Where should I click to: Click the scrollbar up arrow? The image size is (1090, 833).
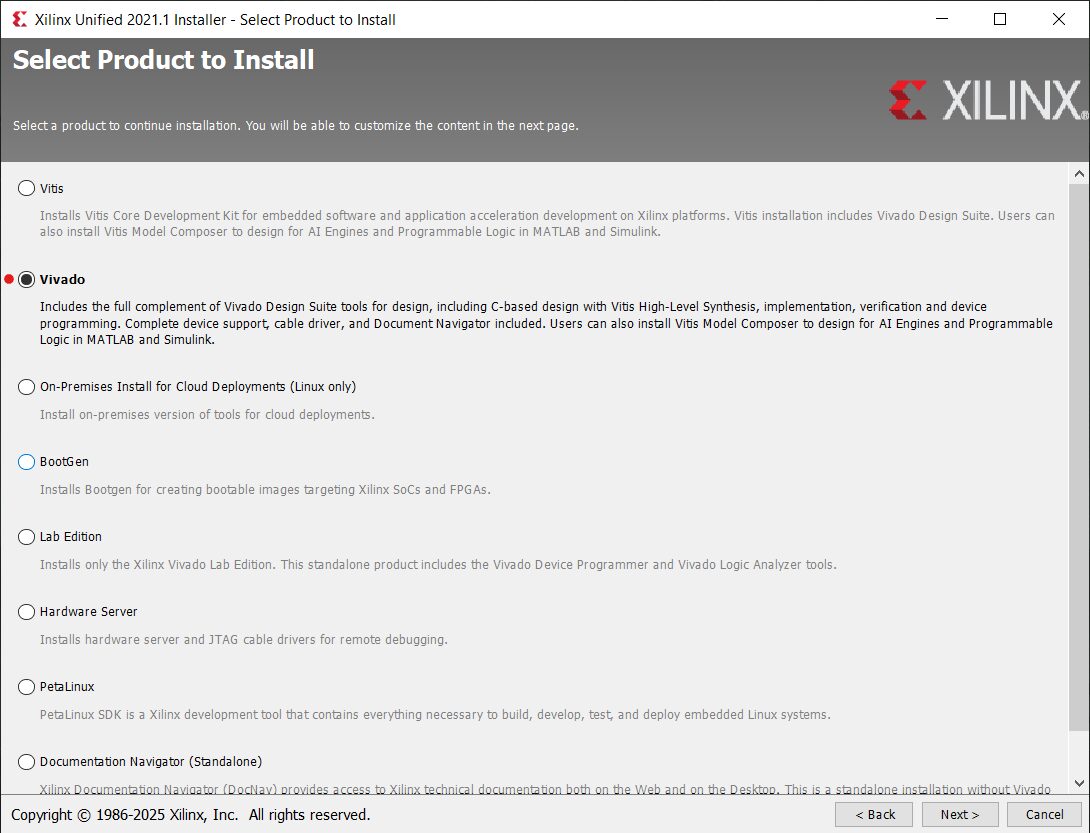(1079, 174)
